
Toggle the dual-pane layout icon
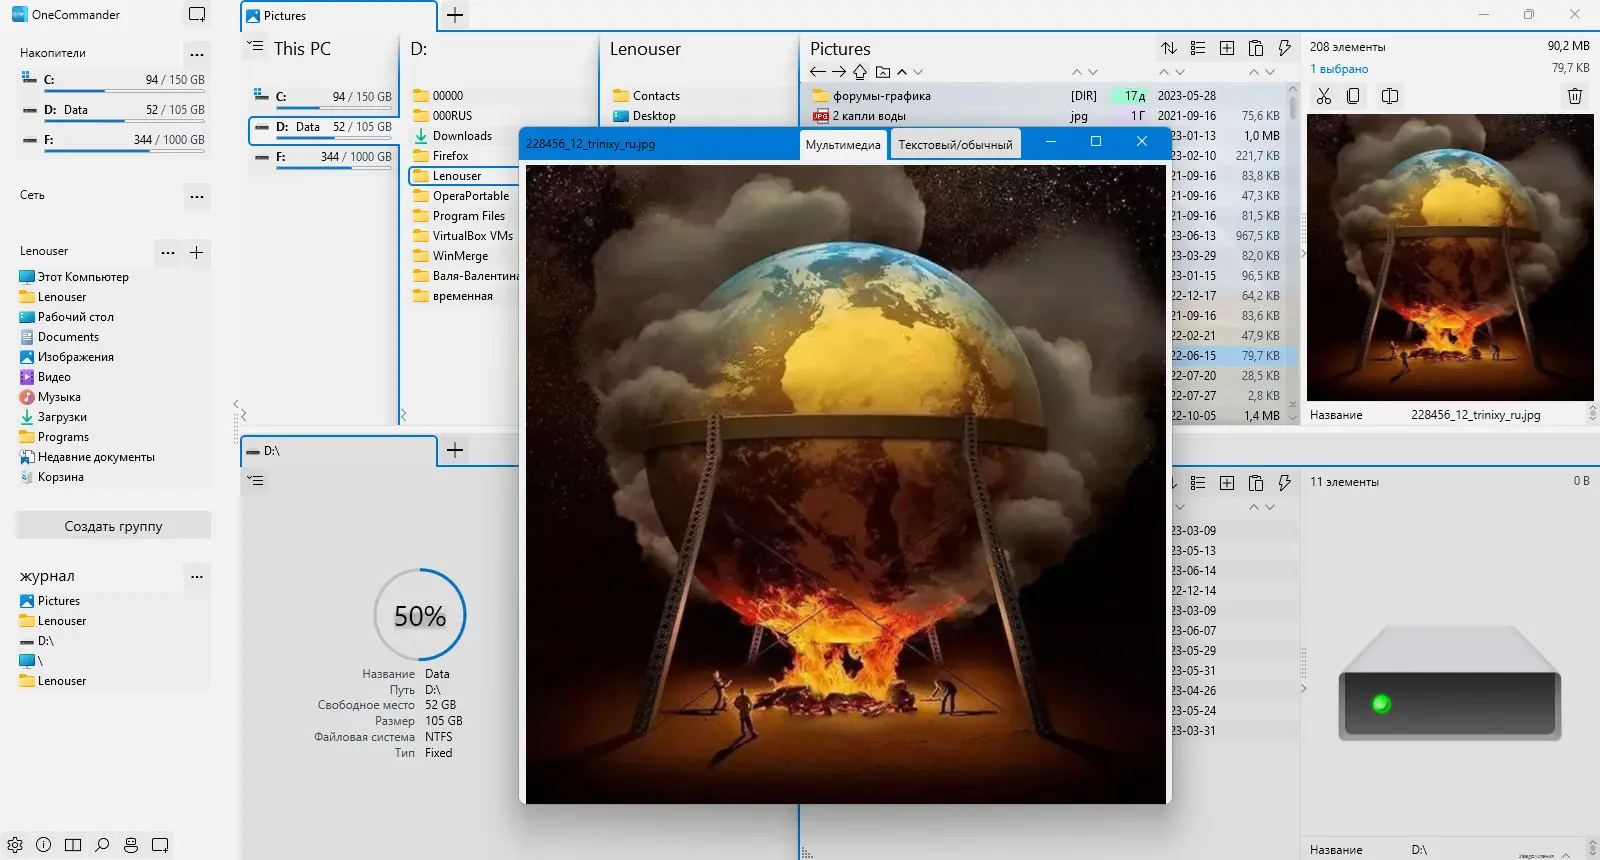73,845
